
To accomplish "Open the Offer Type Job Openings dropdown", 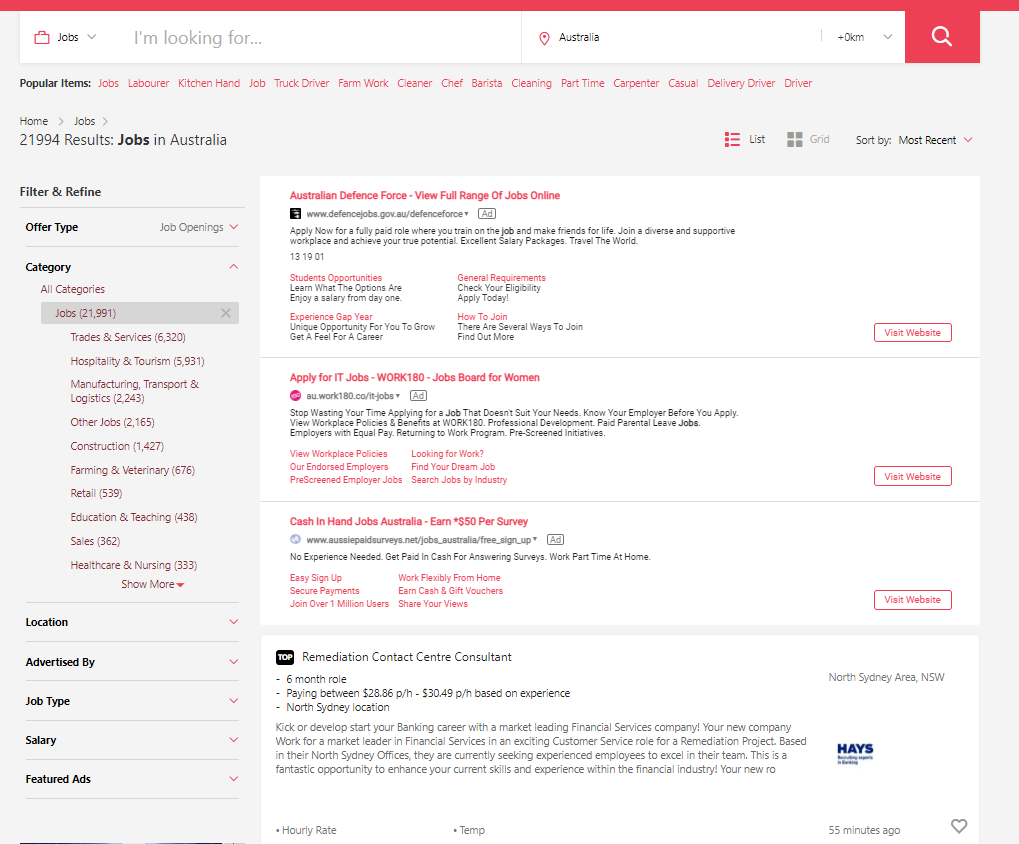I will tap(199, 227).
